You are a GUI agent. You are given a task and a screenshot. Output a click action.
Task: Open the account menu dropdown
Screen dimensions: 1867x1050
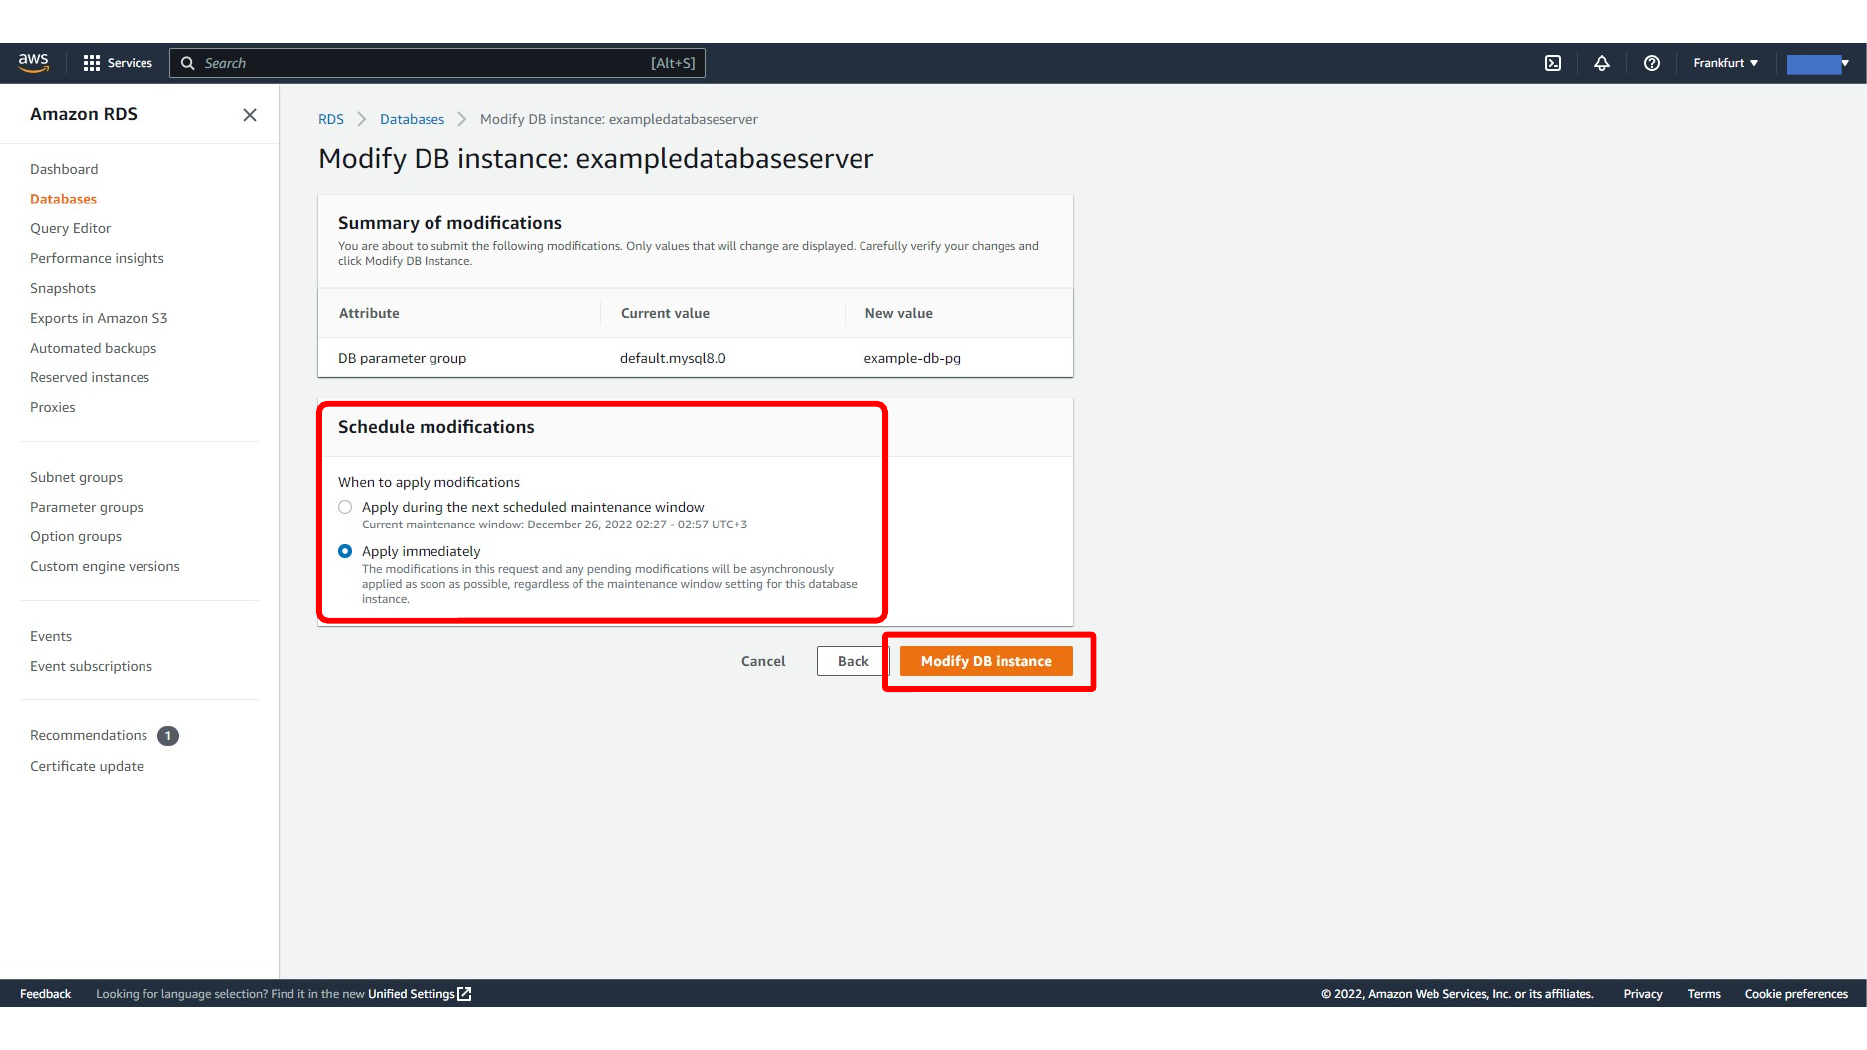[x=1818, y=63]
